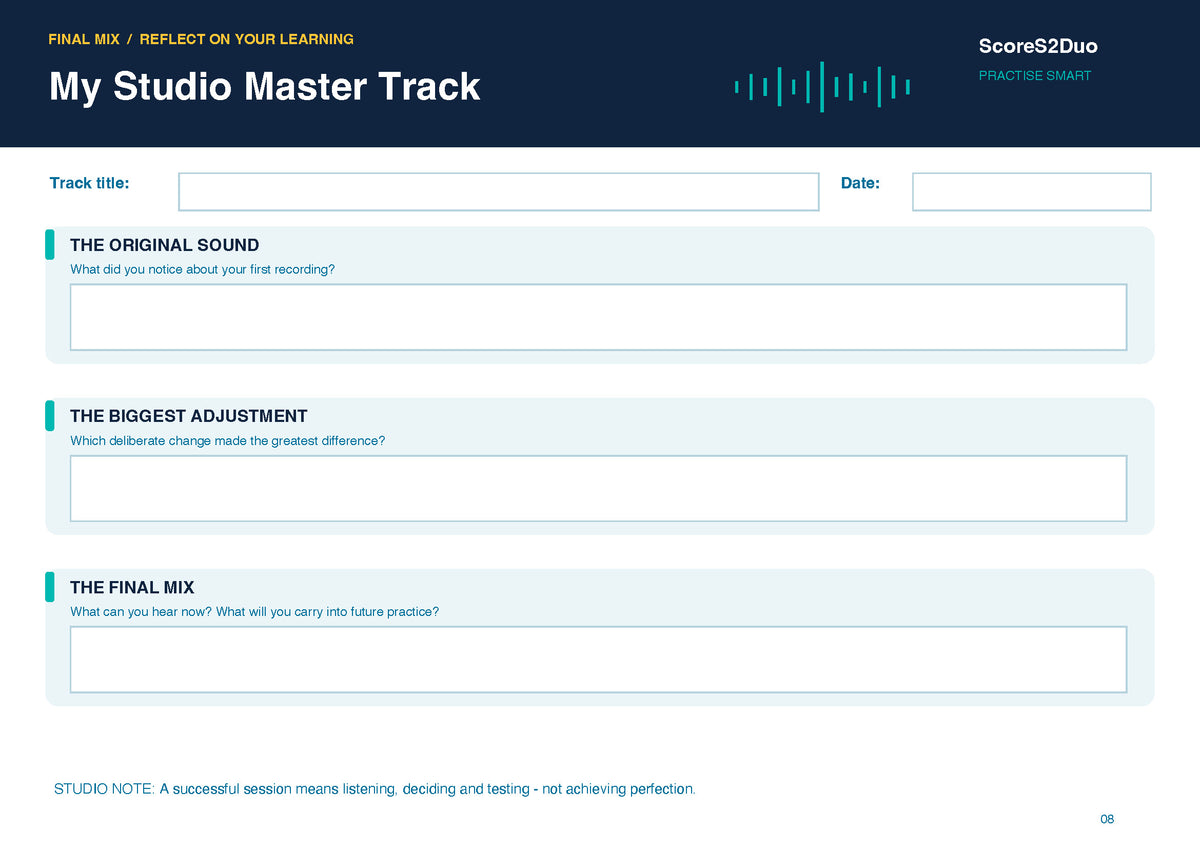Image resolution: width=1200 pixels, height=849 pixels.
Task: Click the FINAL MIX / REFLECT ON YOUR LEARNING text
Action: [201, 40]
